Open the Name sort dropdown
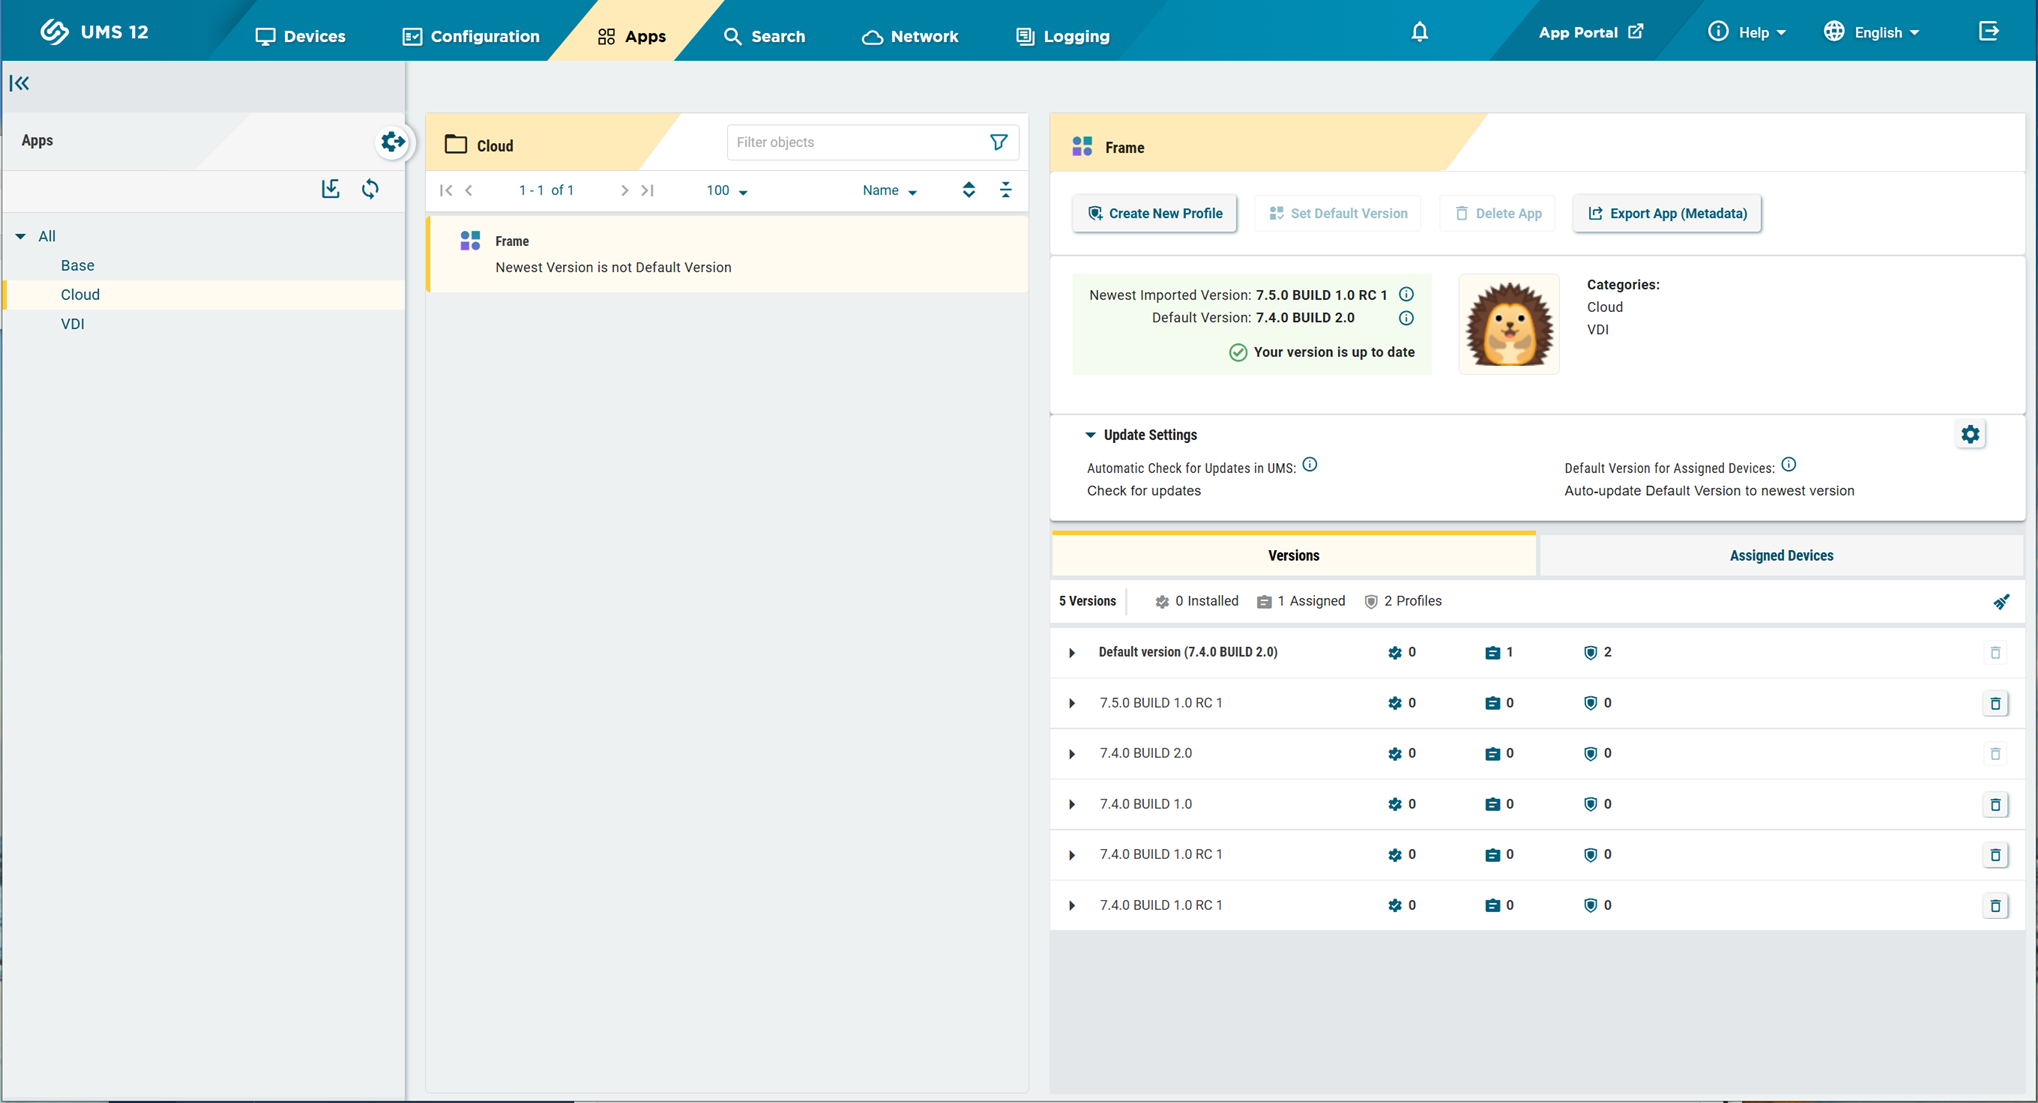This screenshot has height=1103, width=2038. (x=889, y=191)
